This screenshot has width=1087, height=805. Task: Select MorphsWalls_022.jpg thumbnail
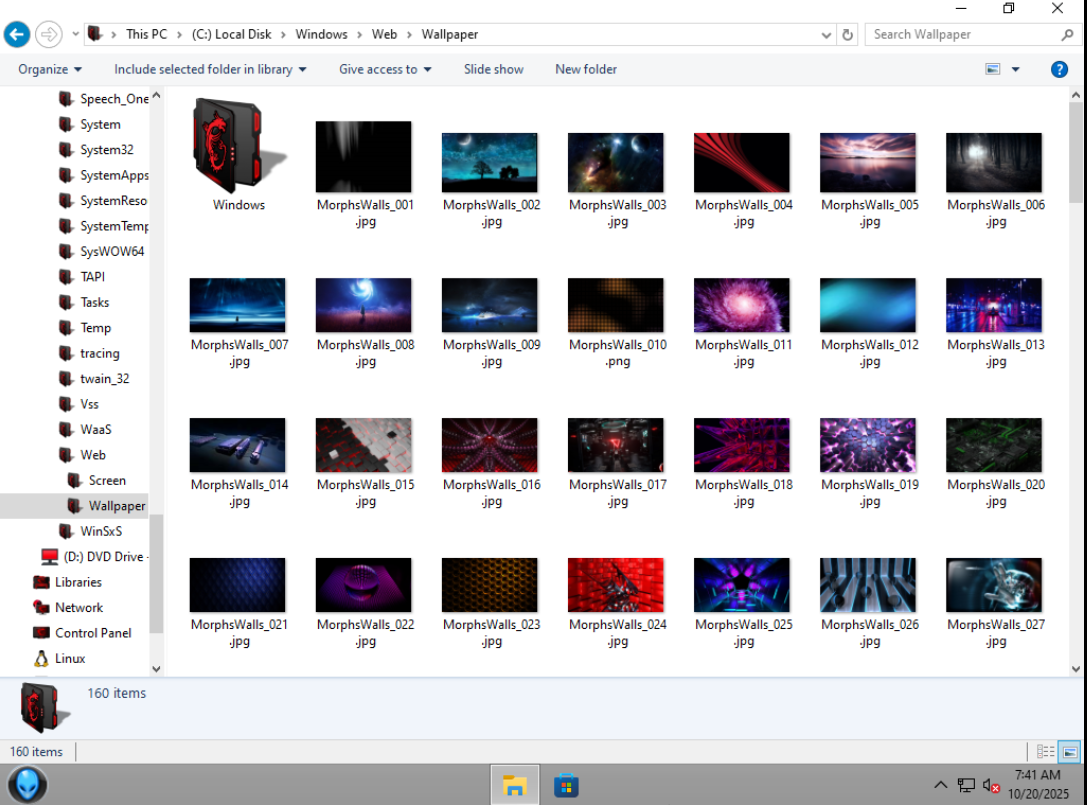363,585
